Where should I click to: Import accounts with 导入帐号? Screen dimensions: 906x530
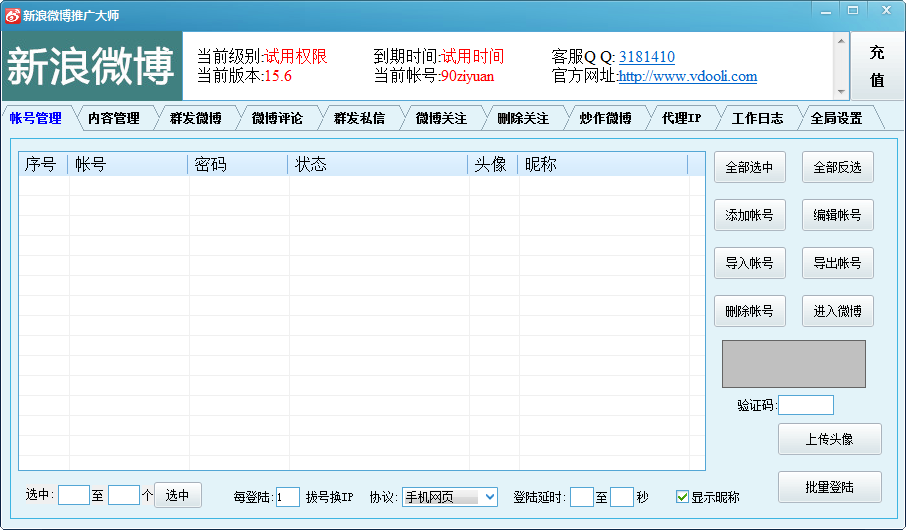click(x=749, y=264)
